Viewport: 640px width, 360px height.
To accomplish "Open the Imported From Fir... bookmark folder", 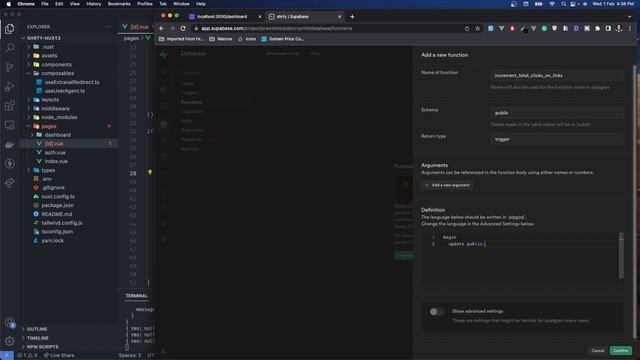I will click(181, 39).
